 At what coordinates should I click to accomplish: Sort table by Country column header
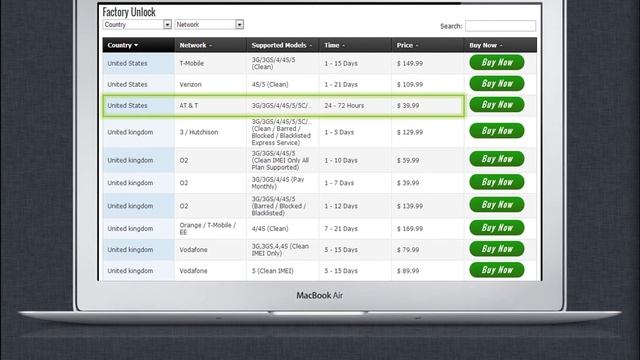click(138, 45)
